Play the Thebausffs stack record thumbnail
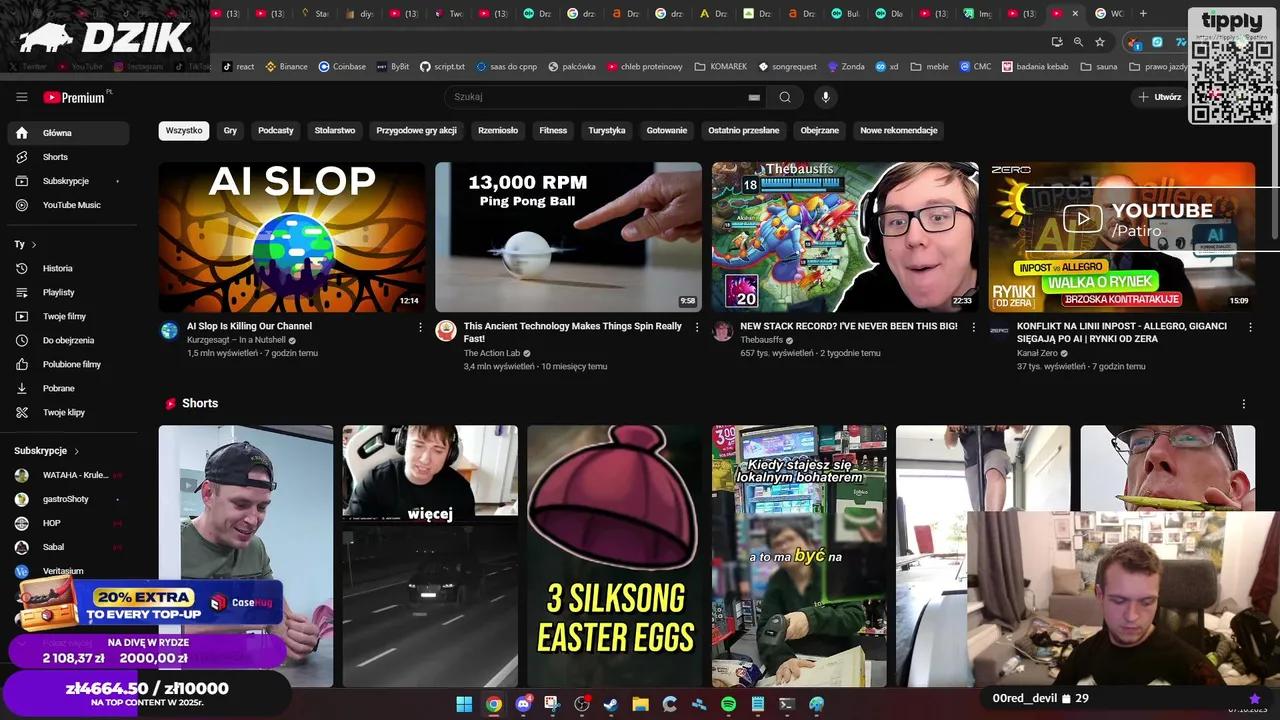The height and width of the screenshot is (720, 1280). click(x=845, y=237)
